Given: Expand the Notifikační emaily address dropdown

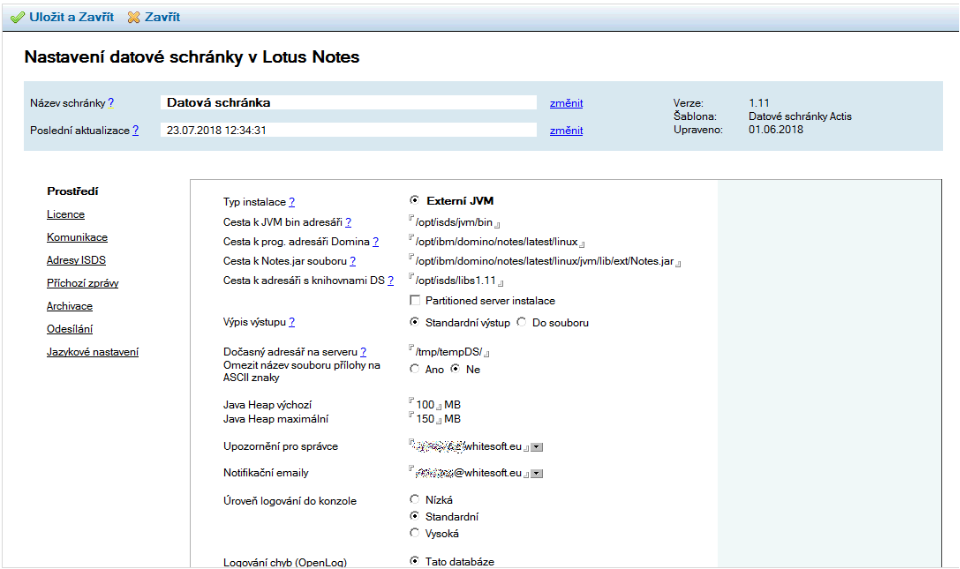Looking at the screenshot, I should [537, 473].
